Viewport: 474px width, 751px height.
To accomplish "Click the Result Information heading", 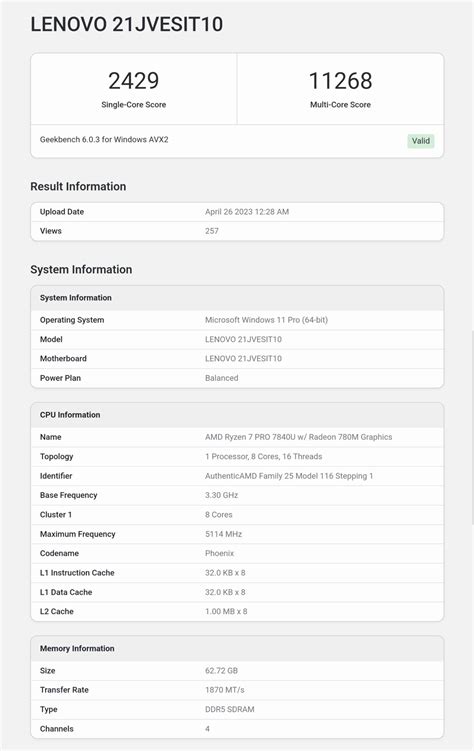I will click(78, 186).
